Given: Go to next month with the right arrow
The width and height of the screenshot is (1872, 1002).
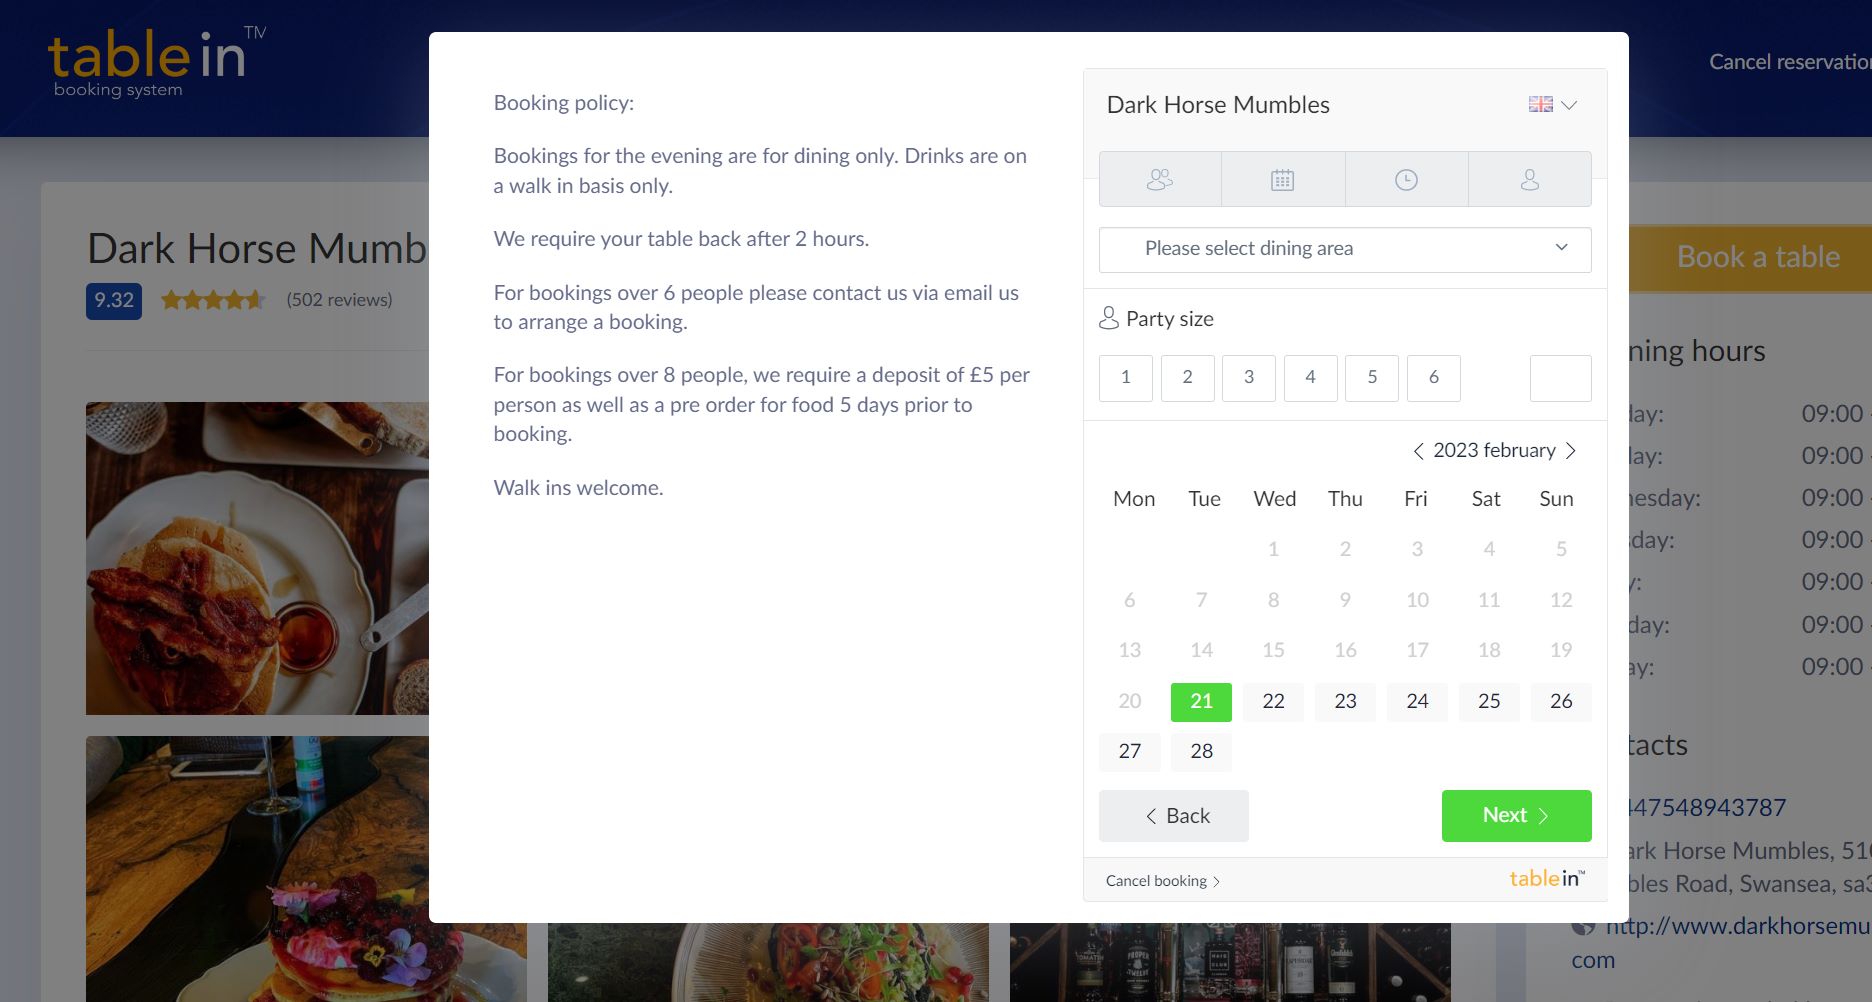Looking at the screenshot, I should coord(1572,450).
